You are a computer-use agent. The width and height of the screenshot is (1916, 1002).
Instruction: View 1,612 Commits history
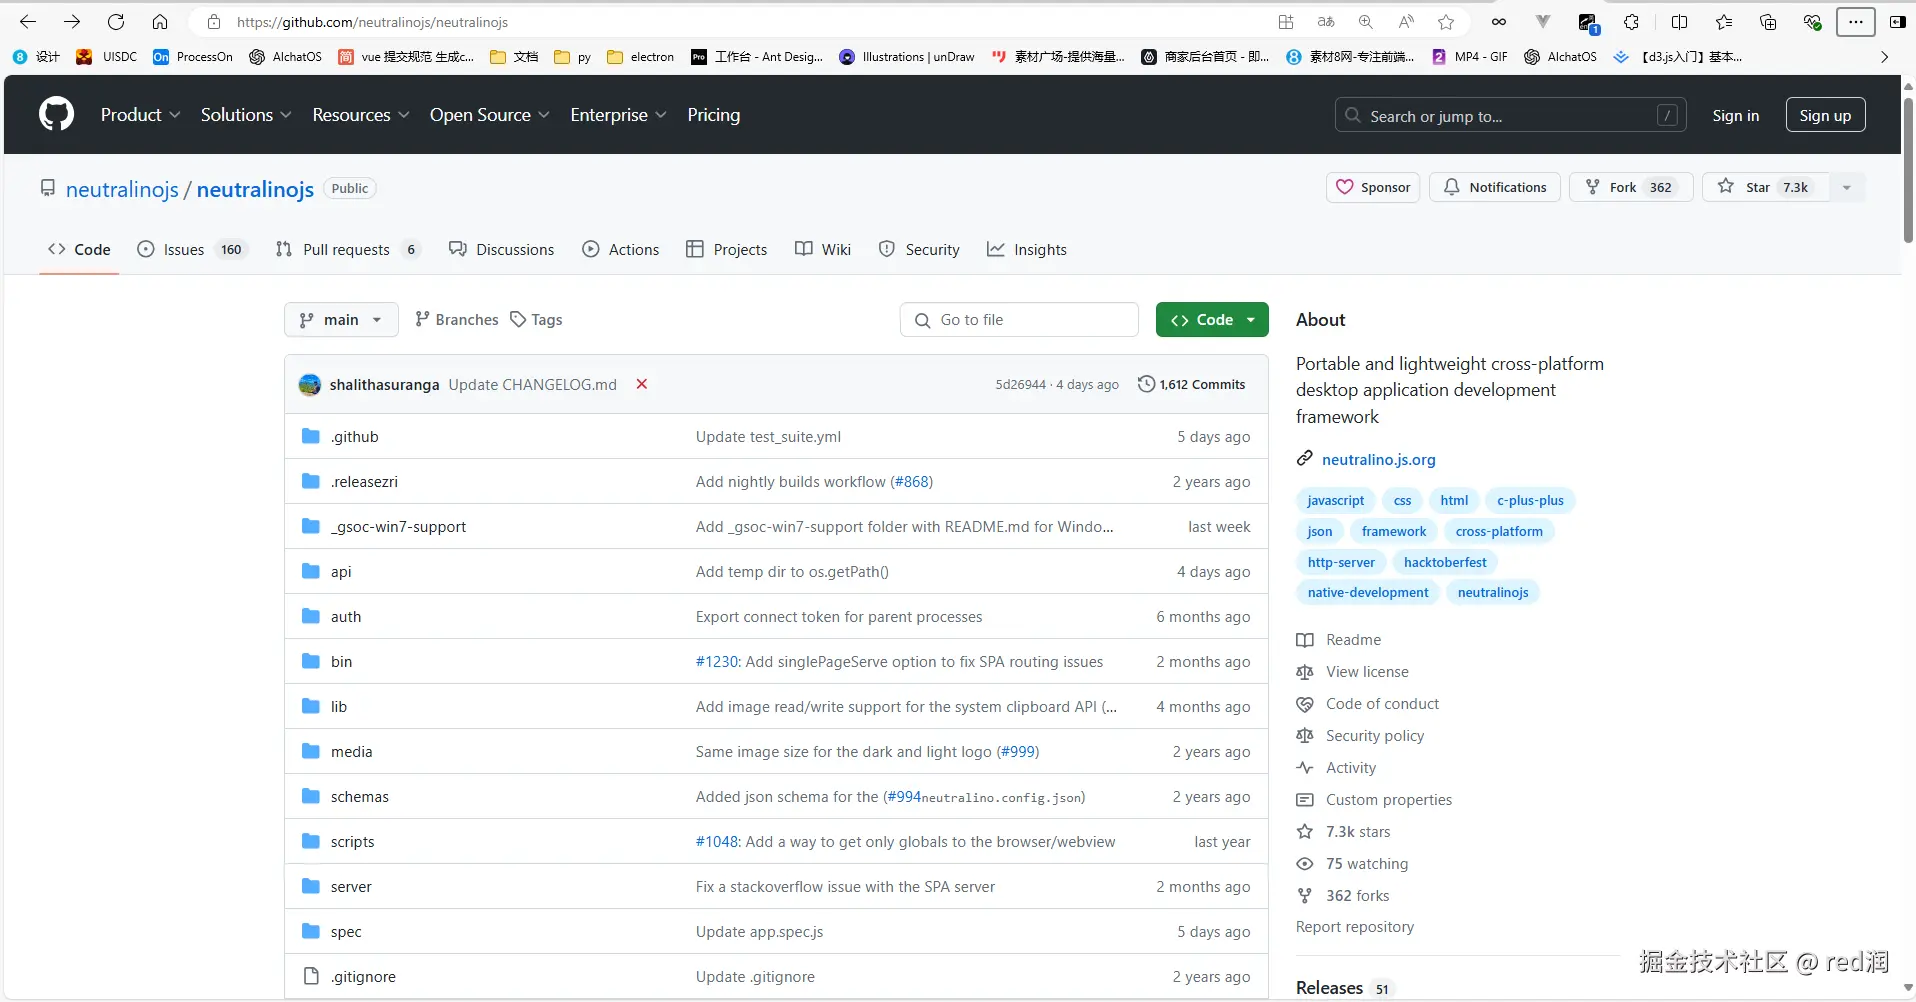1191,384
